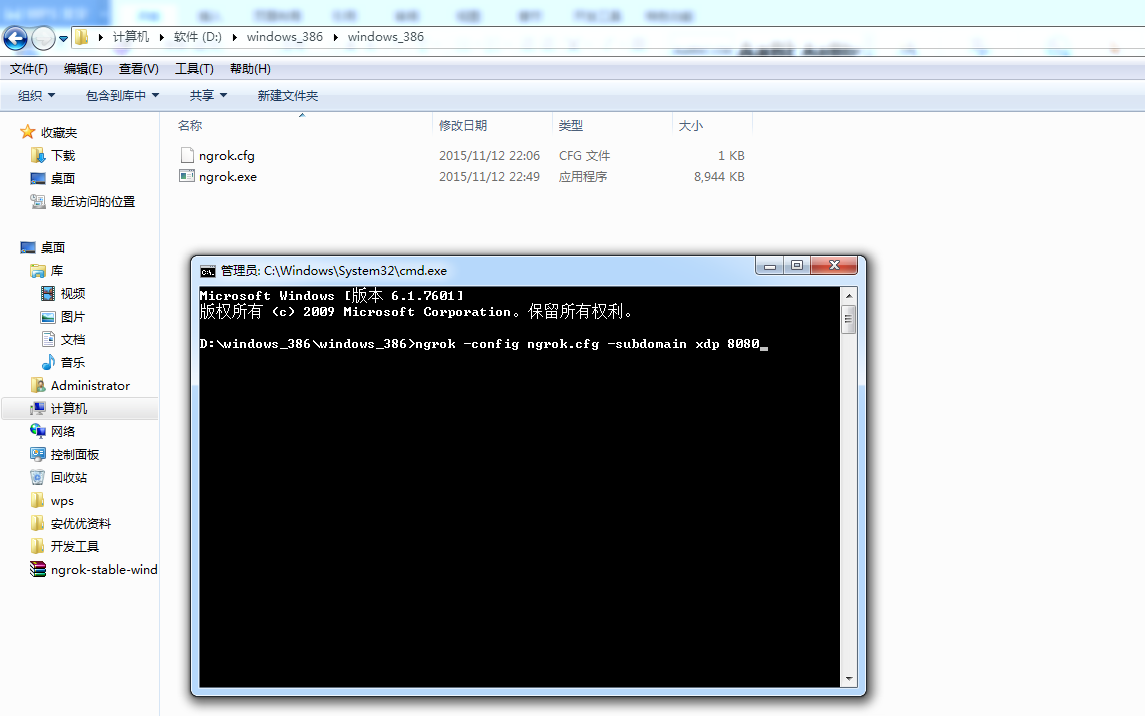Click 计算机 in the address breadcrumb
The width and height of the screenshot is (1145, 716).
coord(131,36)
